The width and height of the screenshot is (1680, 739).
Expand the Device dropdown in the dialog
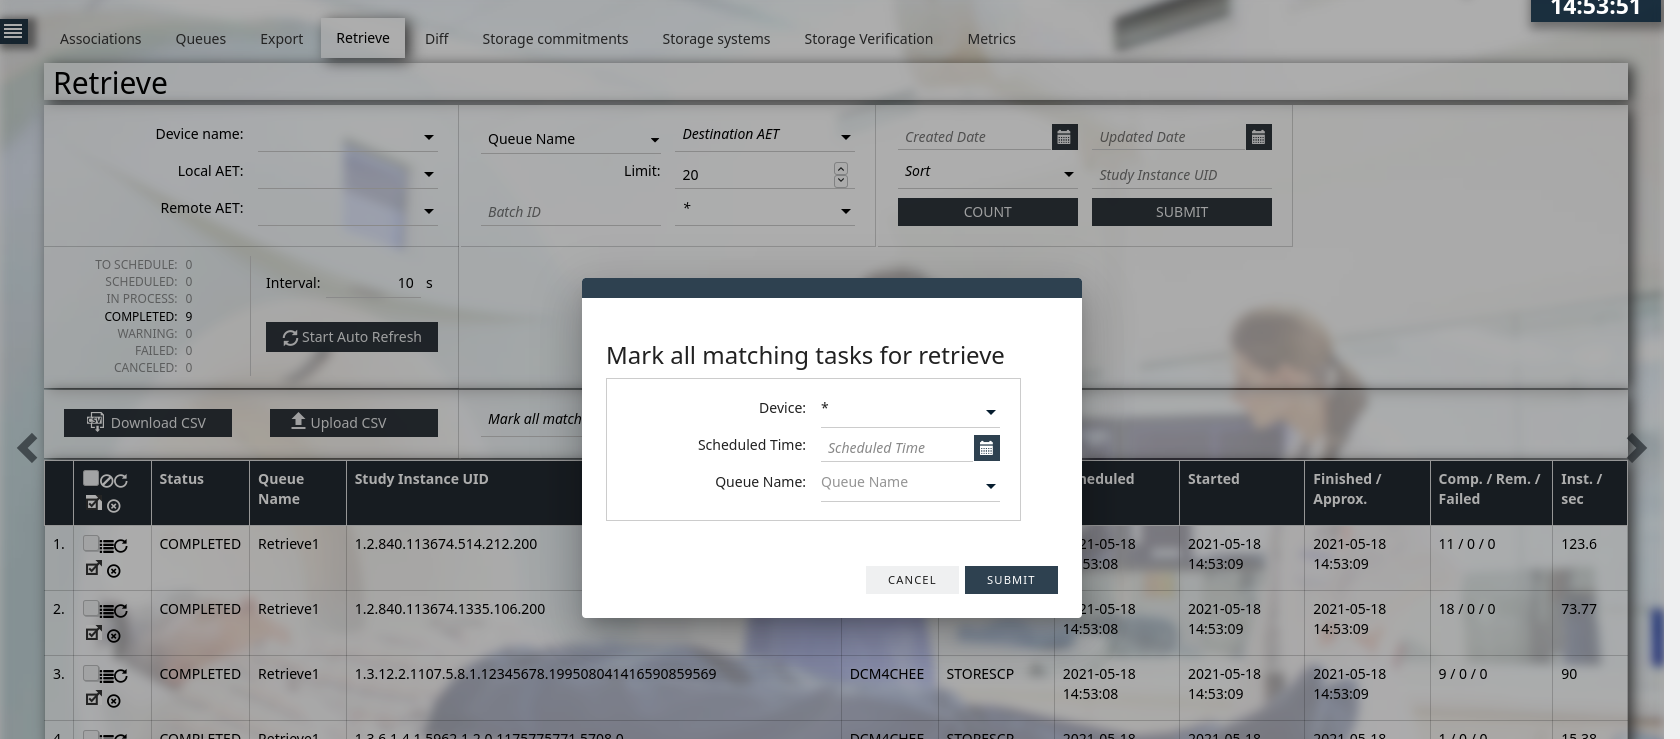pyautogui.click(x=910, y=409)
